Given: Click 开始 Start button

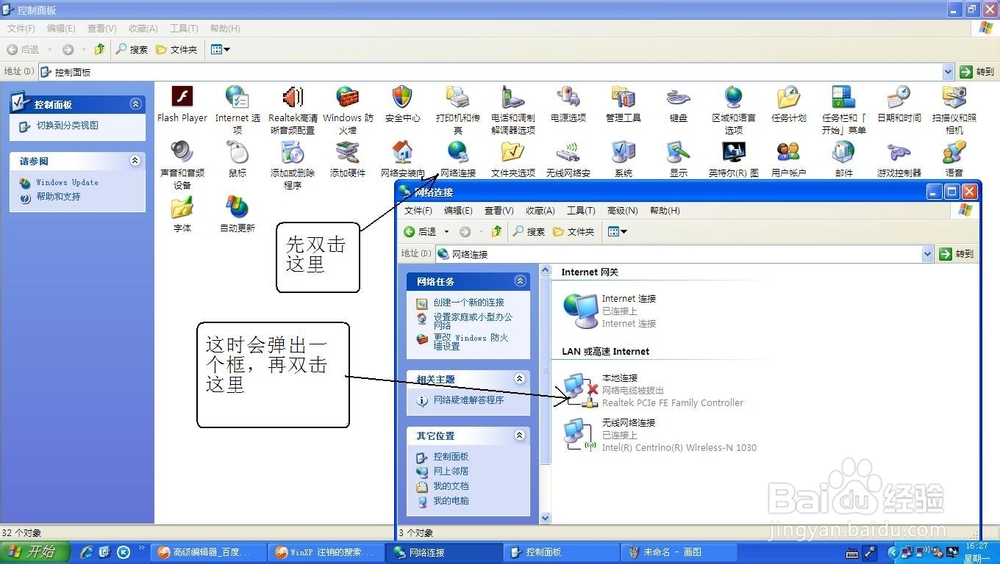Looking at the screenshot, I should (32, 552).
